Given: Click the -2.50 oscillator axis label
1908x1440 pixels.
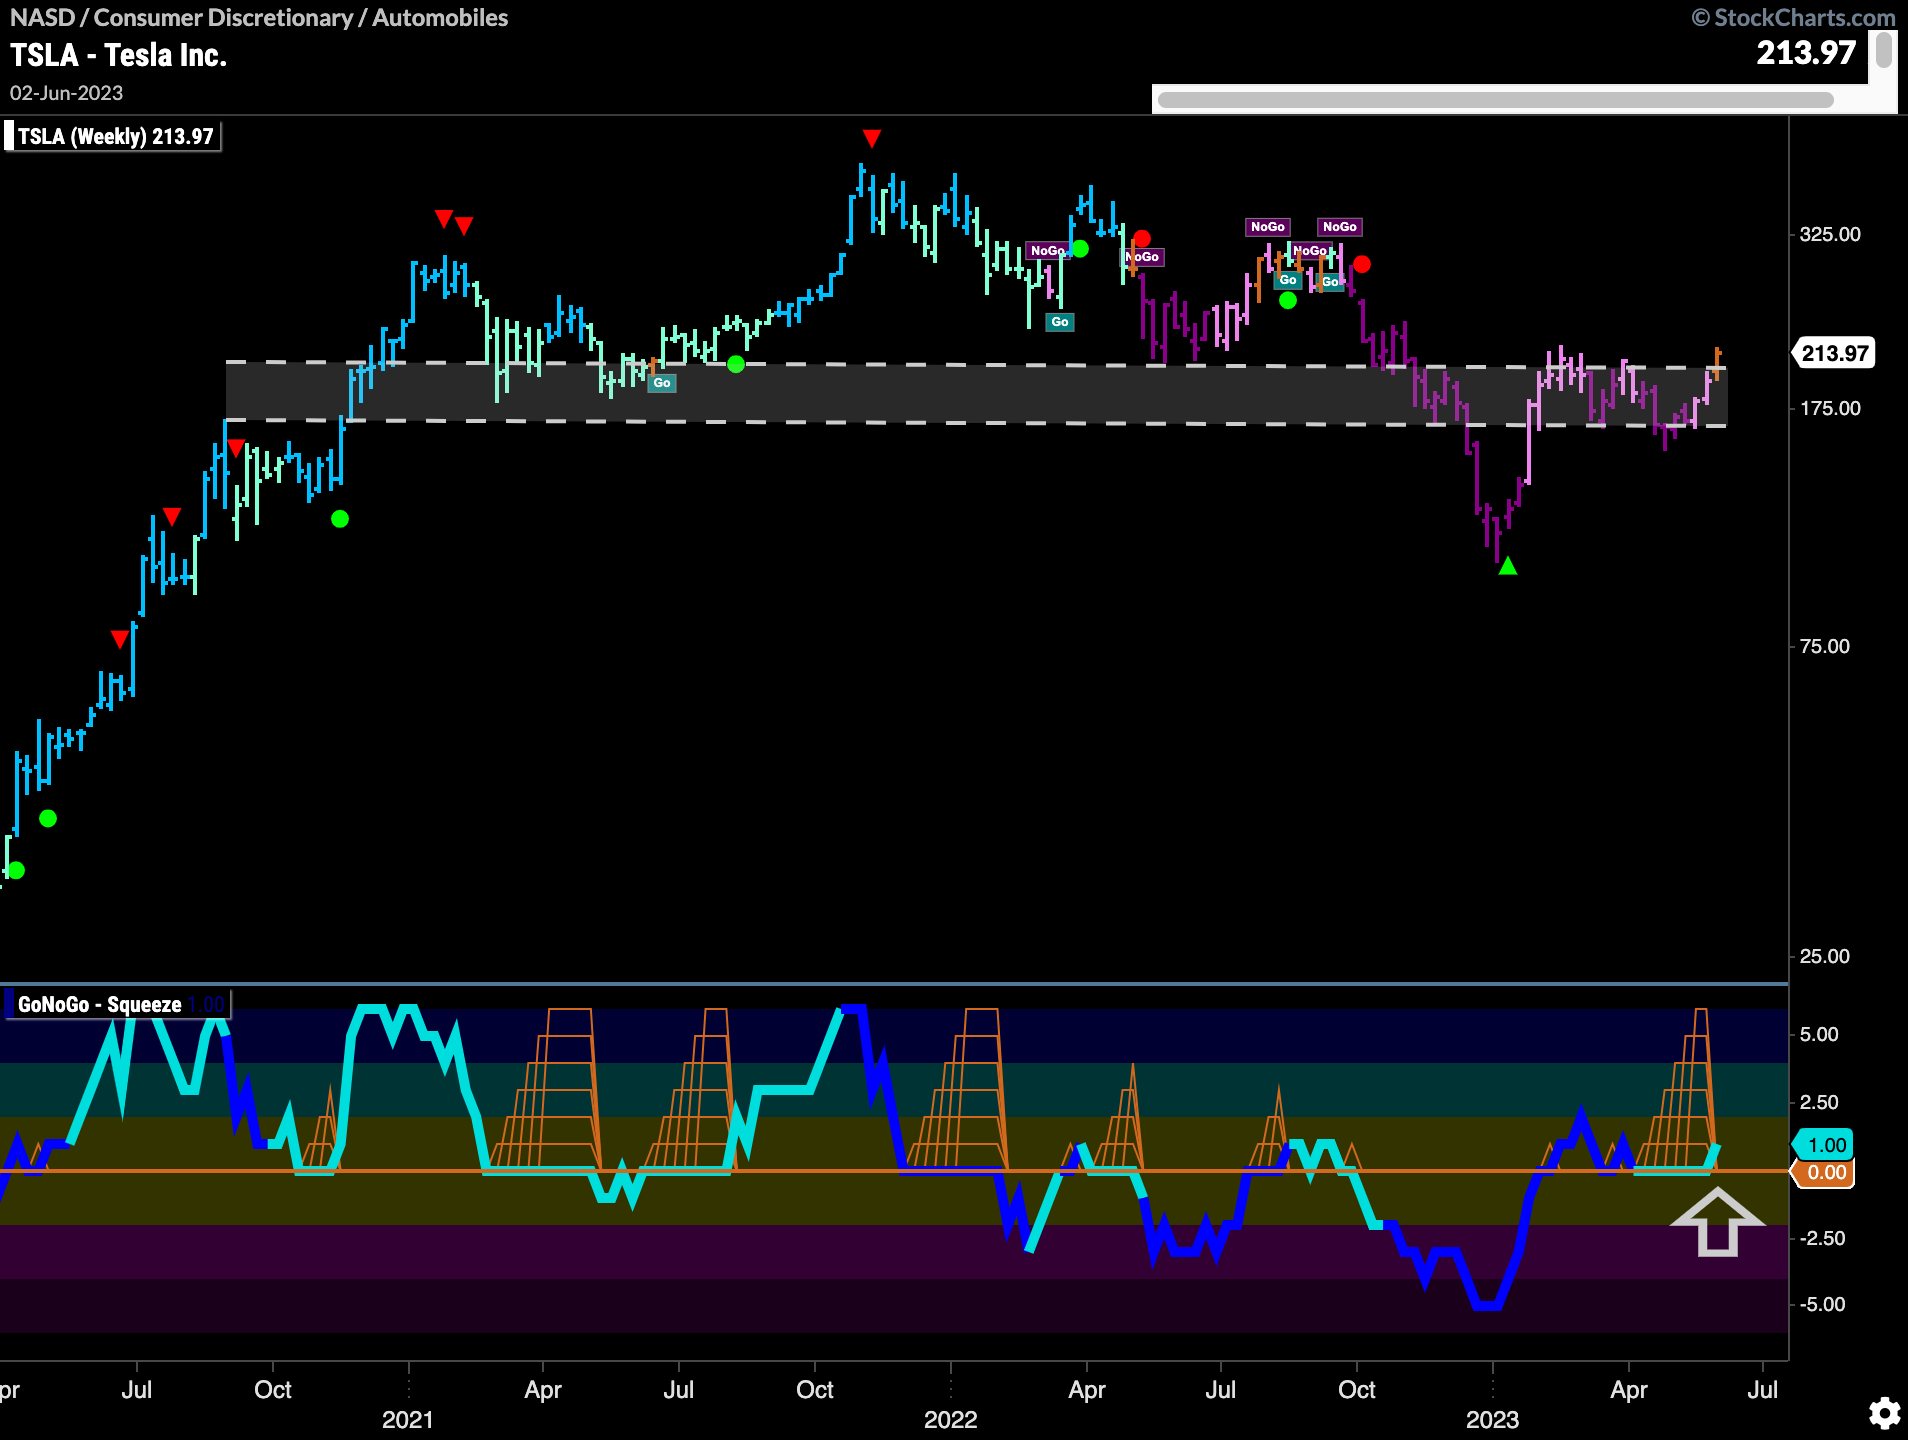Looking at the screenshot, I should click(x=1822, y=1238).
